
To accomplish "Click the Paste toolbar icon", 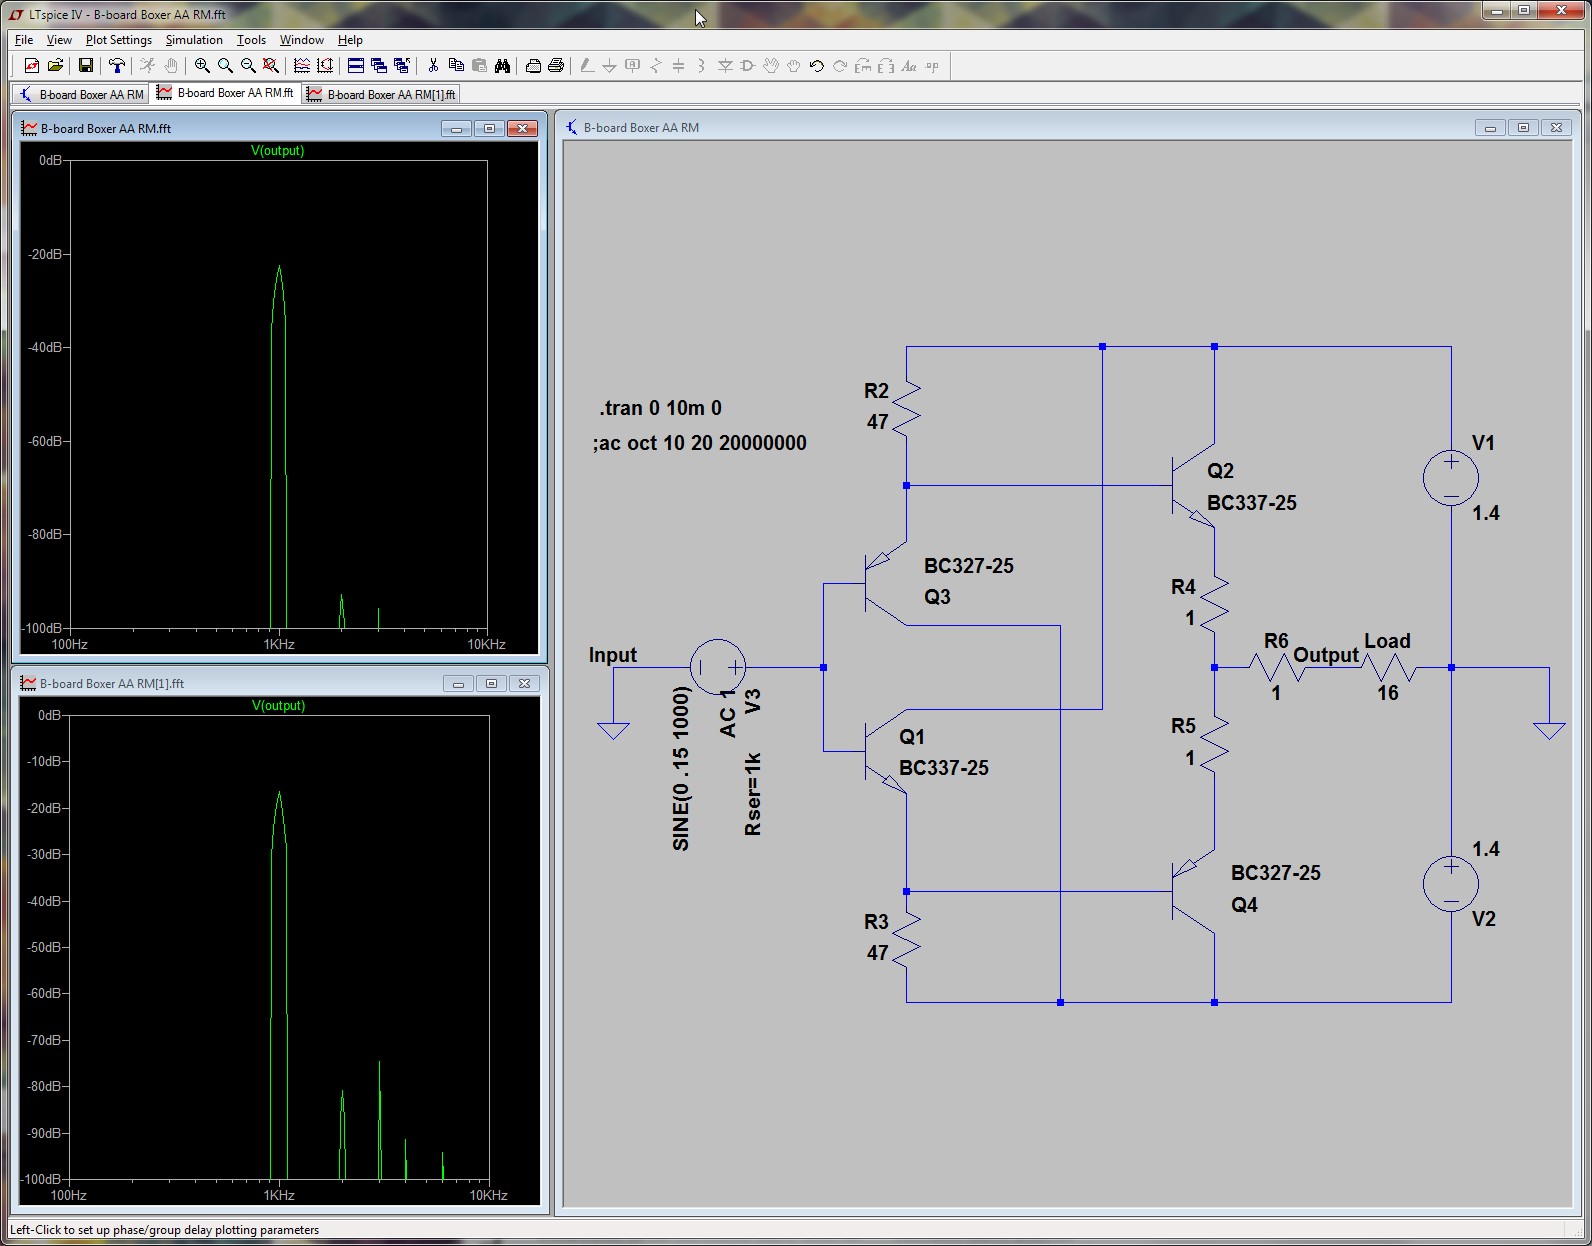I will [x=479, y=66].
